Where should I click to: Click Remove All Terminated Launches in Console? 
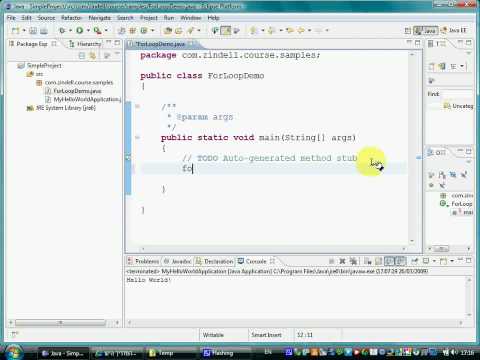[353, 261]
